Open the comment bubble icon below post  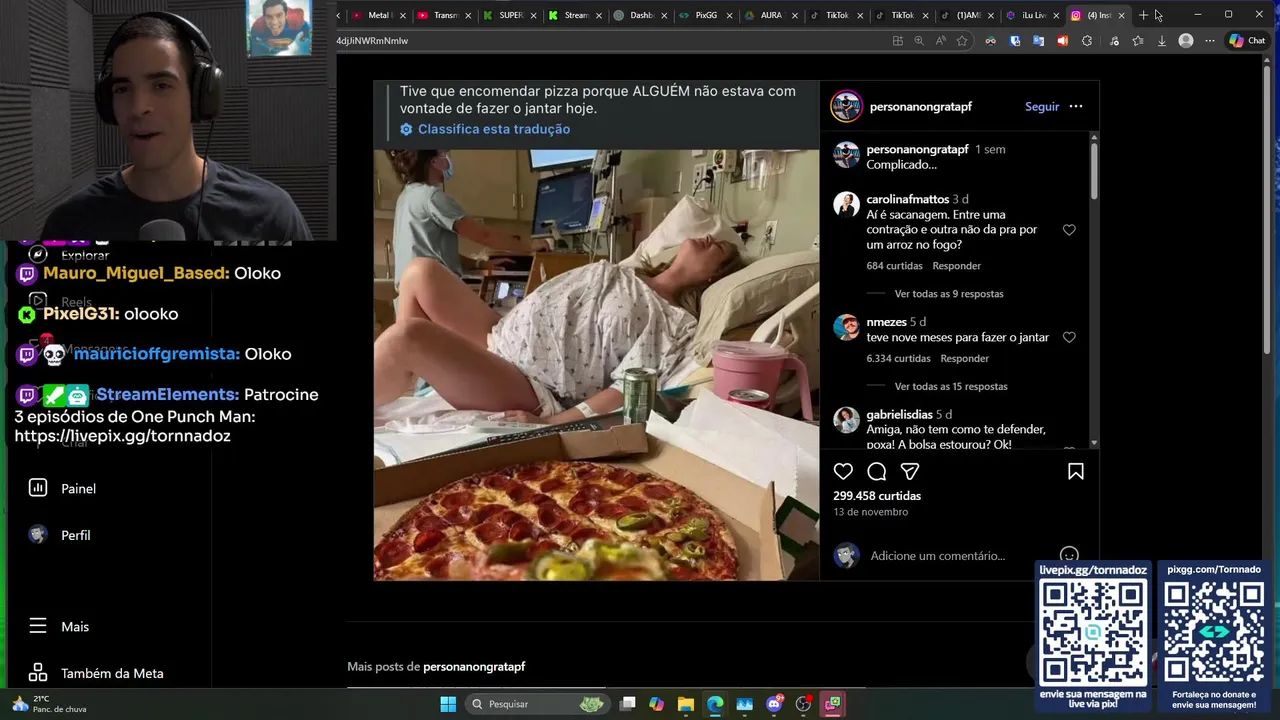(x=877, y=471)
